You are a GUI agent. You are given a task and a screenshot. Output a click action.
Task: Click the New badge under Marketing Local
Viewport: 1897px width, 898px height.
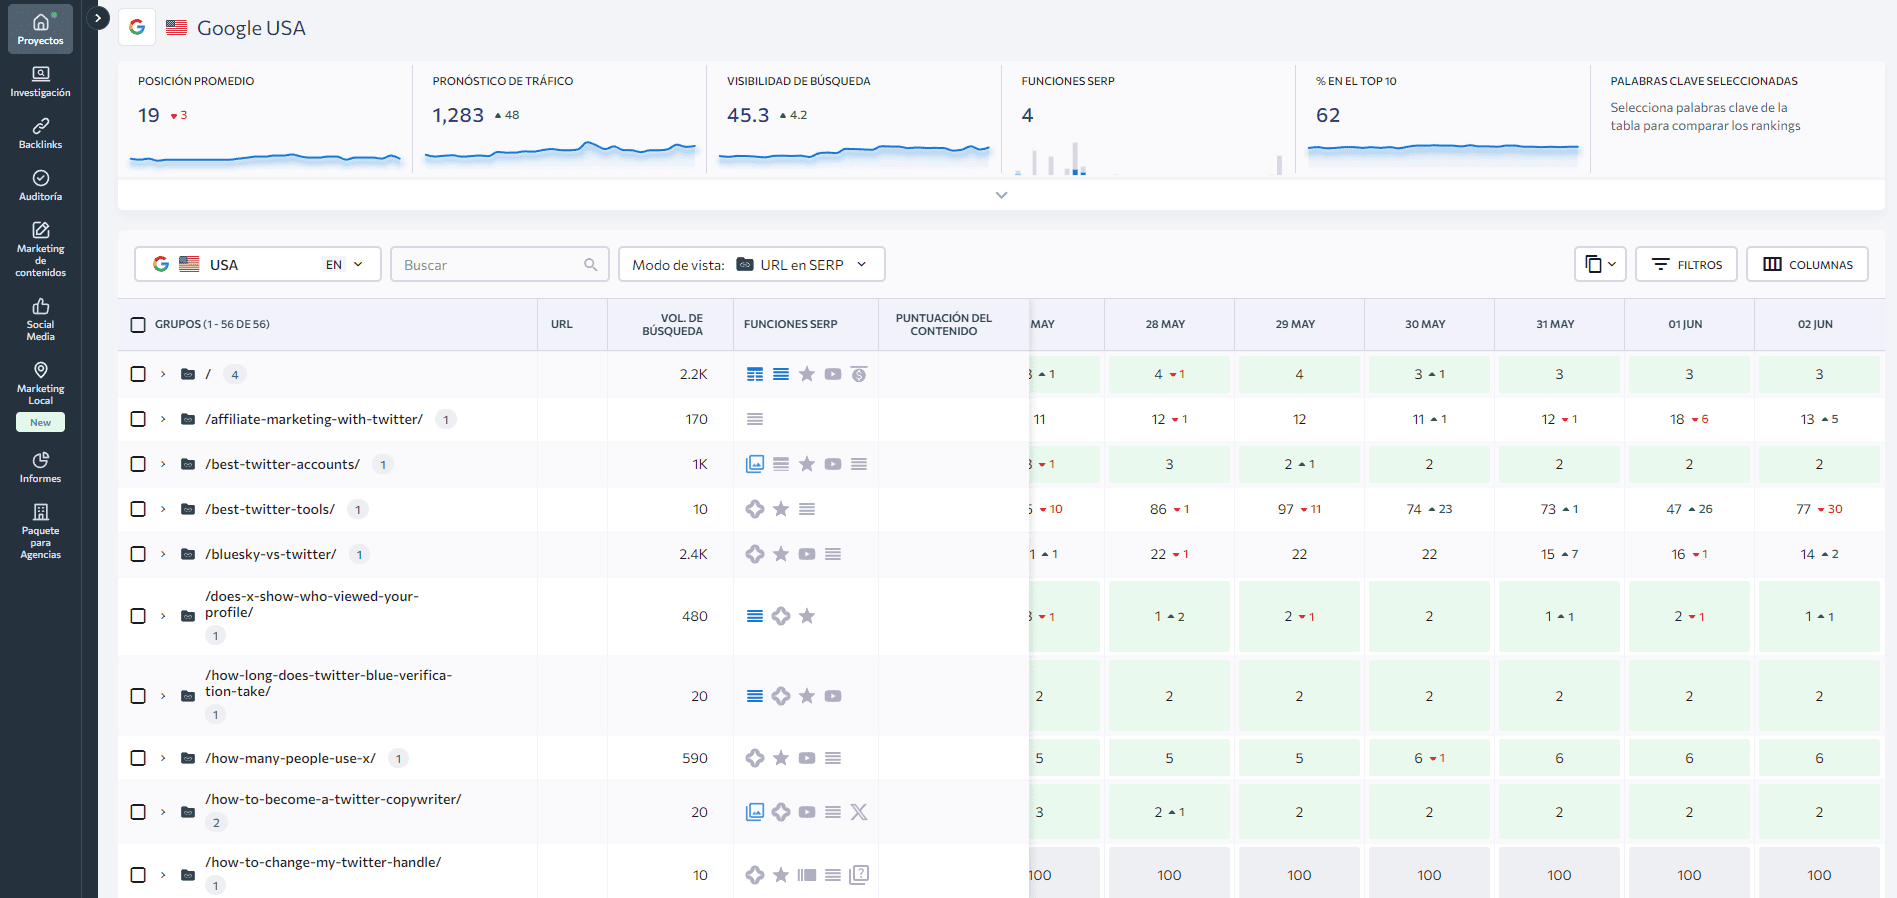tap(40, 422)
